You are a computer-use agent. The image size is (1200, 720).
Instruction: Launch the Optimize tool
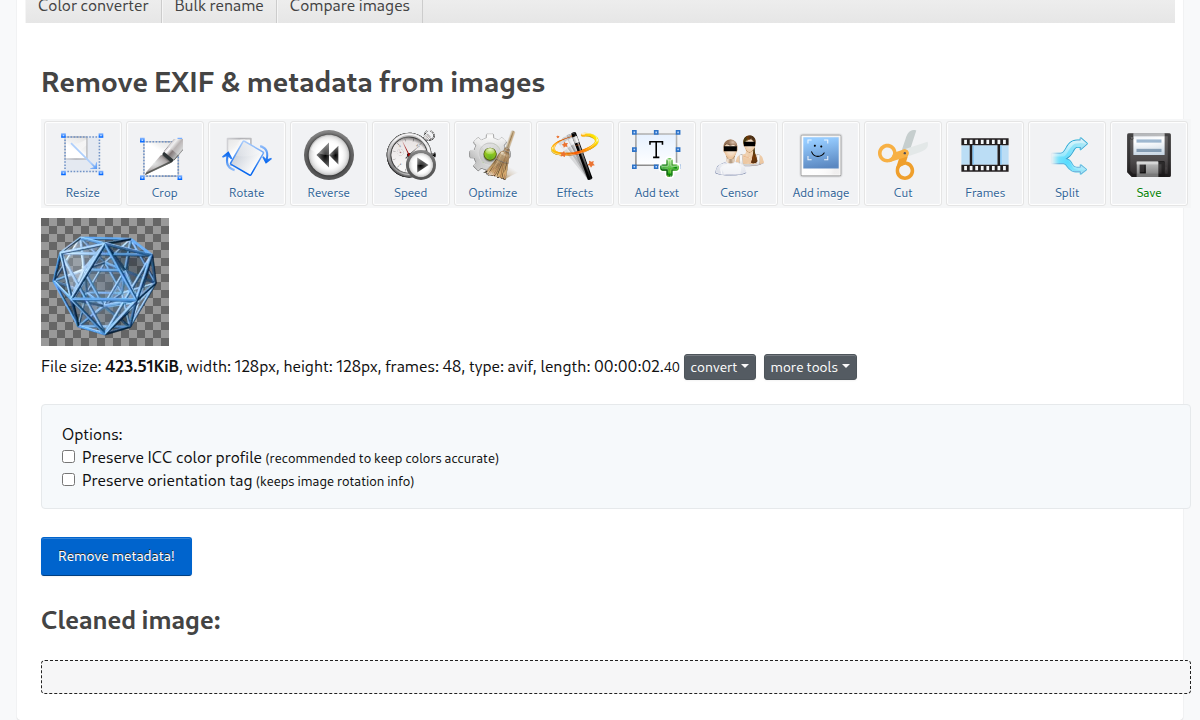[x=493, y=164]
